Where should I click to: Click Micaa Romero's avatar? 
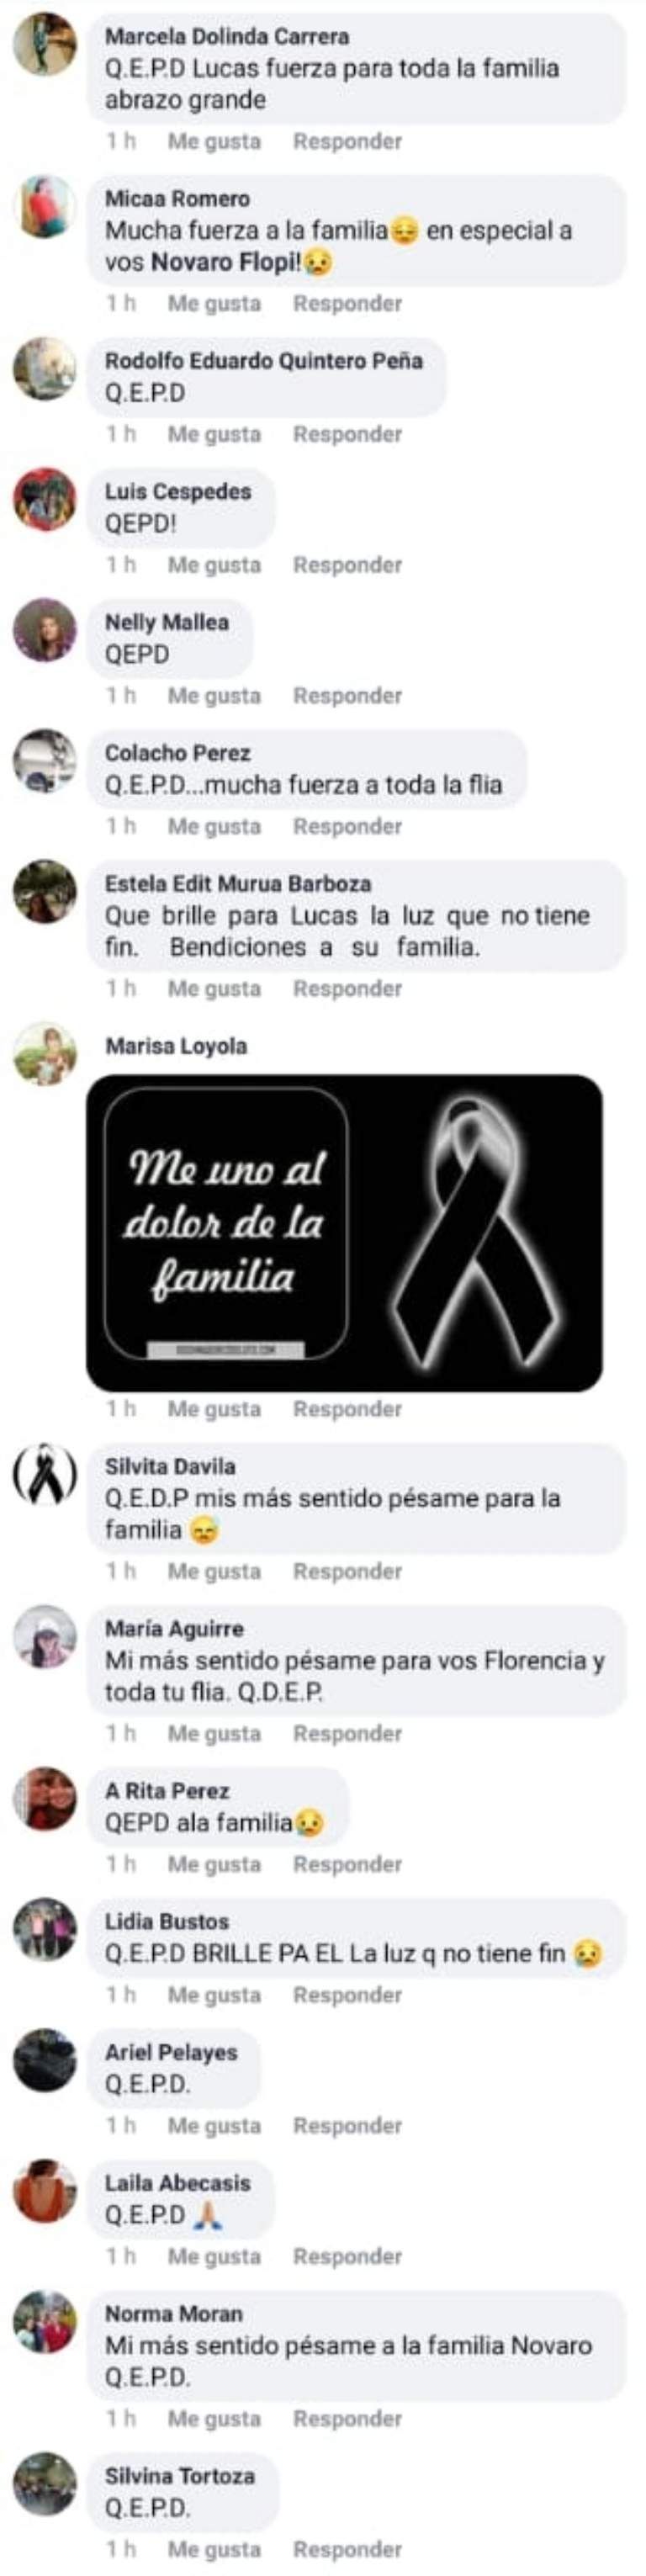point(44,207)
